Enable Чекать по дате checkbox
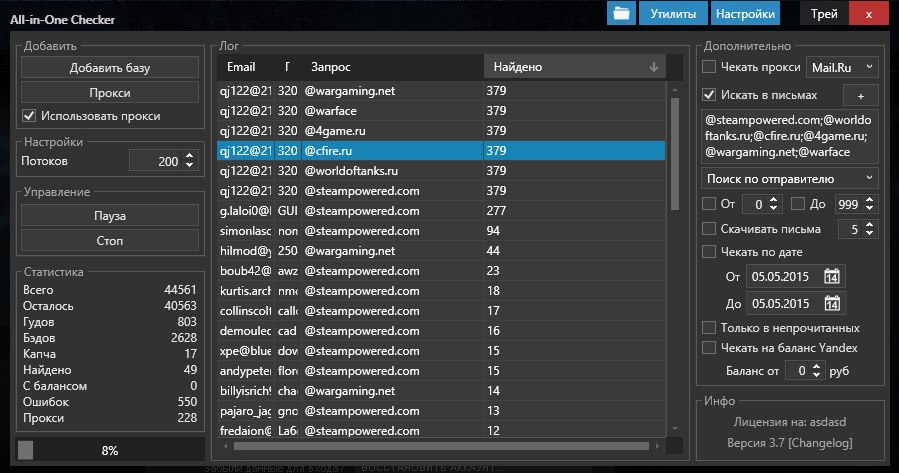 (709, 252)
